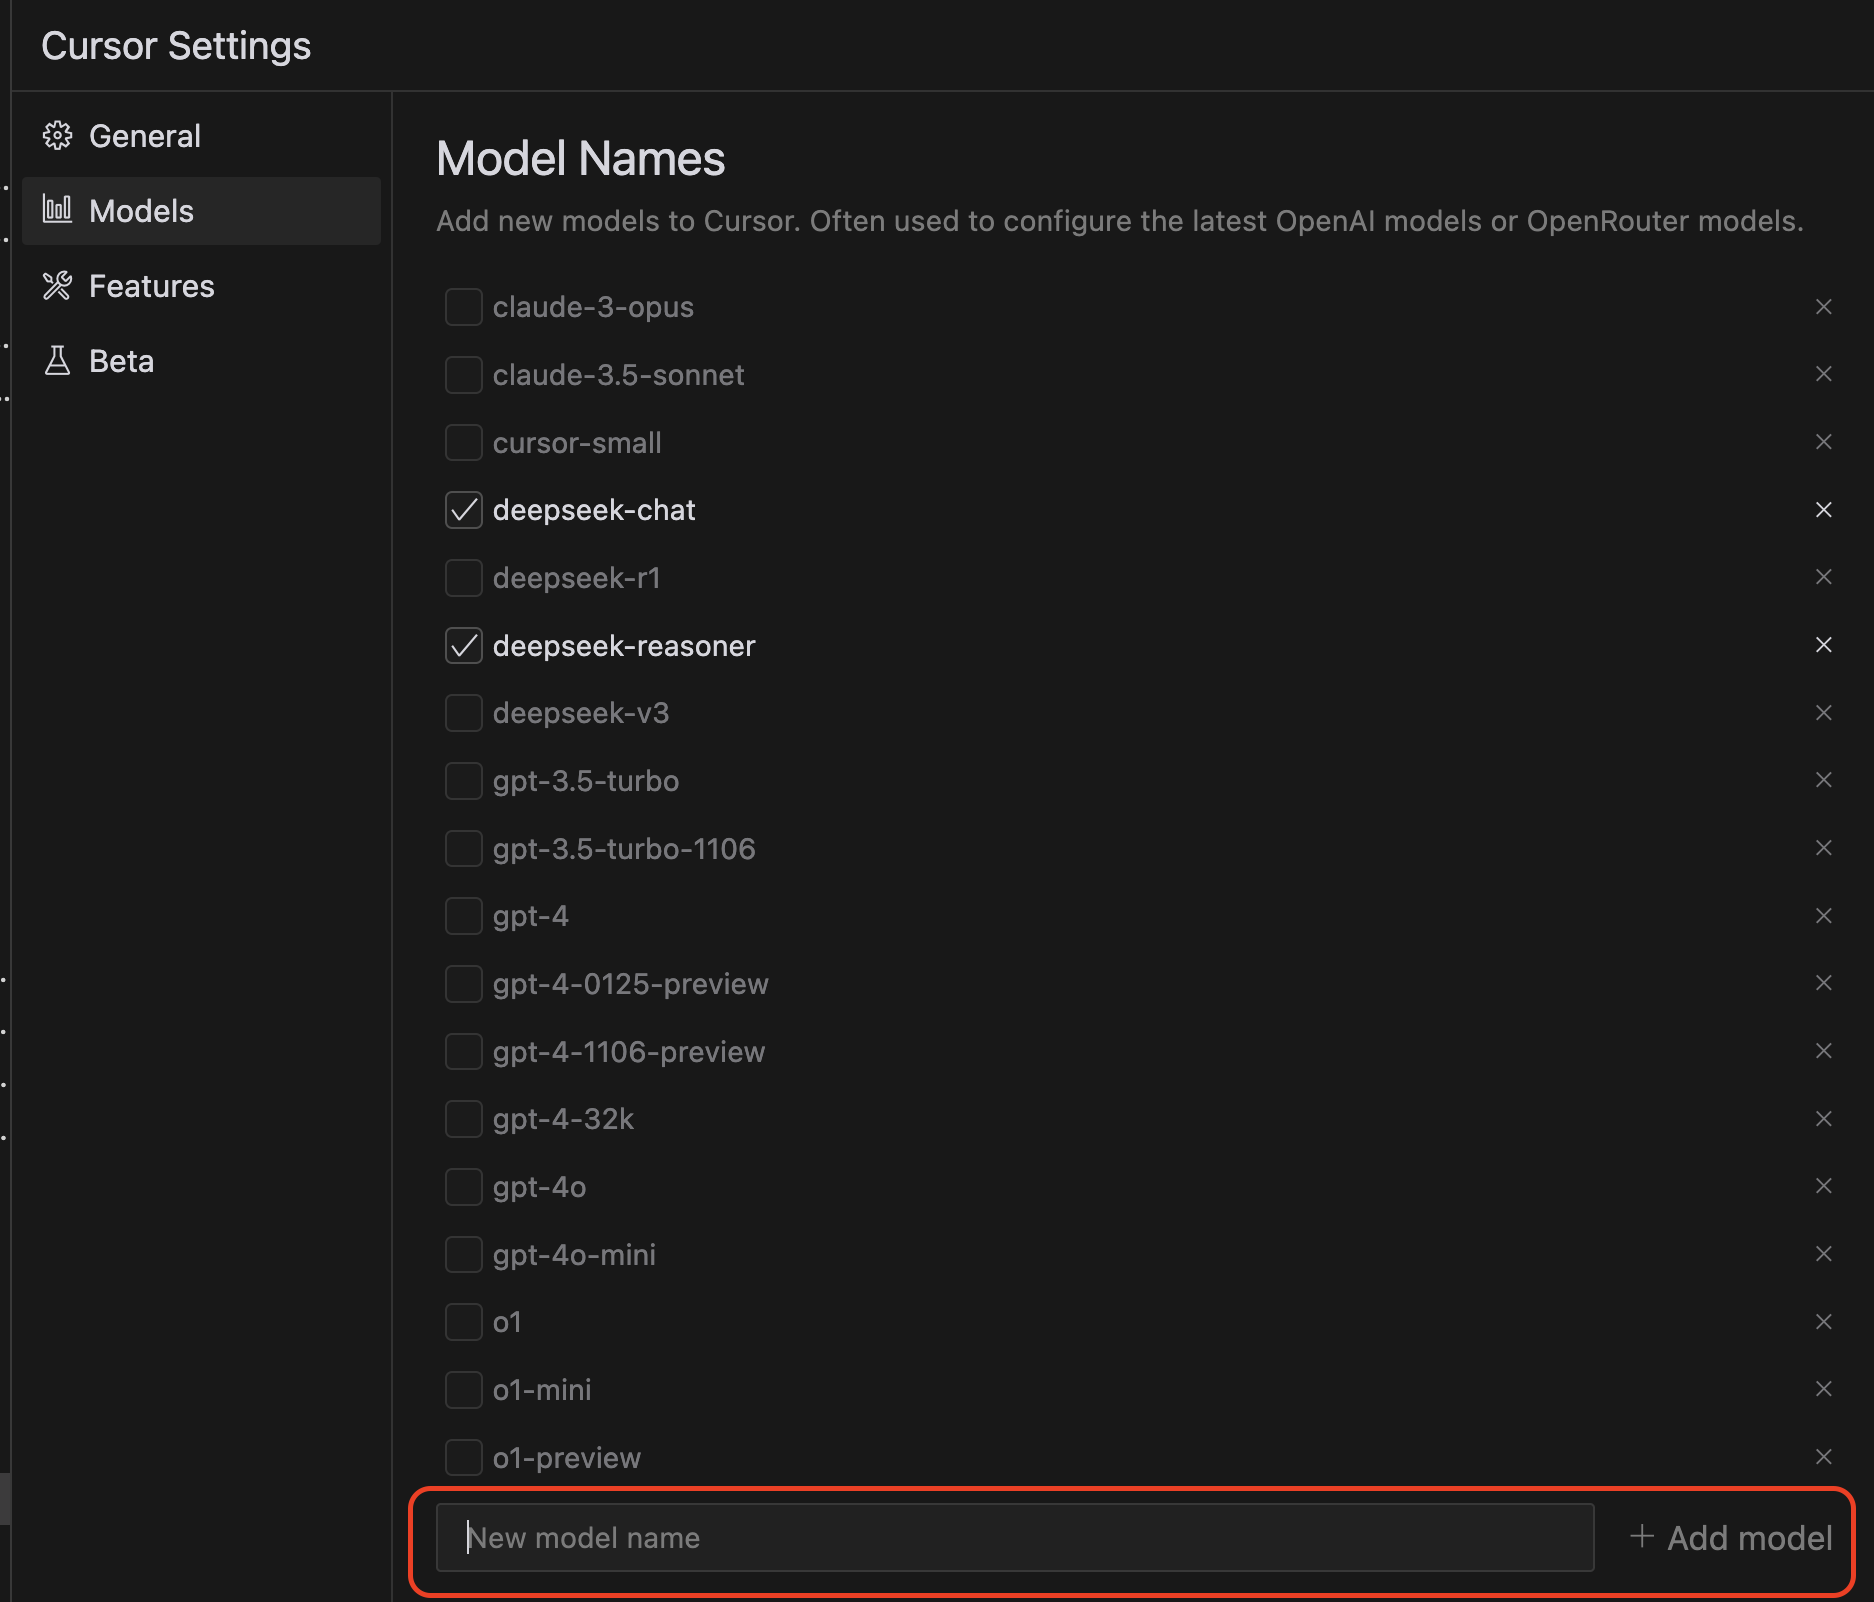Tick the o1-mini model checkbox
The image size is (1874, 1602).
(464, 1390)
